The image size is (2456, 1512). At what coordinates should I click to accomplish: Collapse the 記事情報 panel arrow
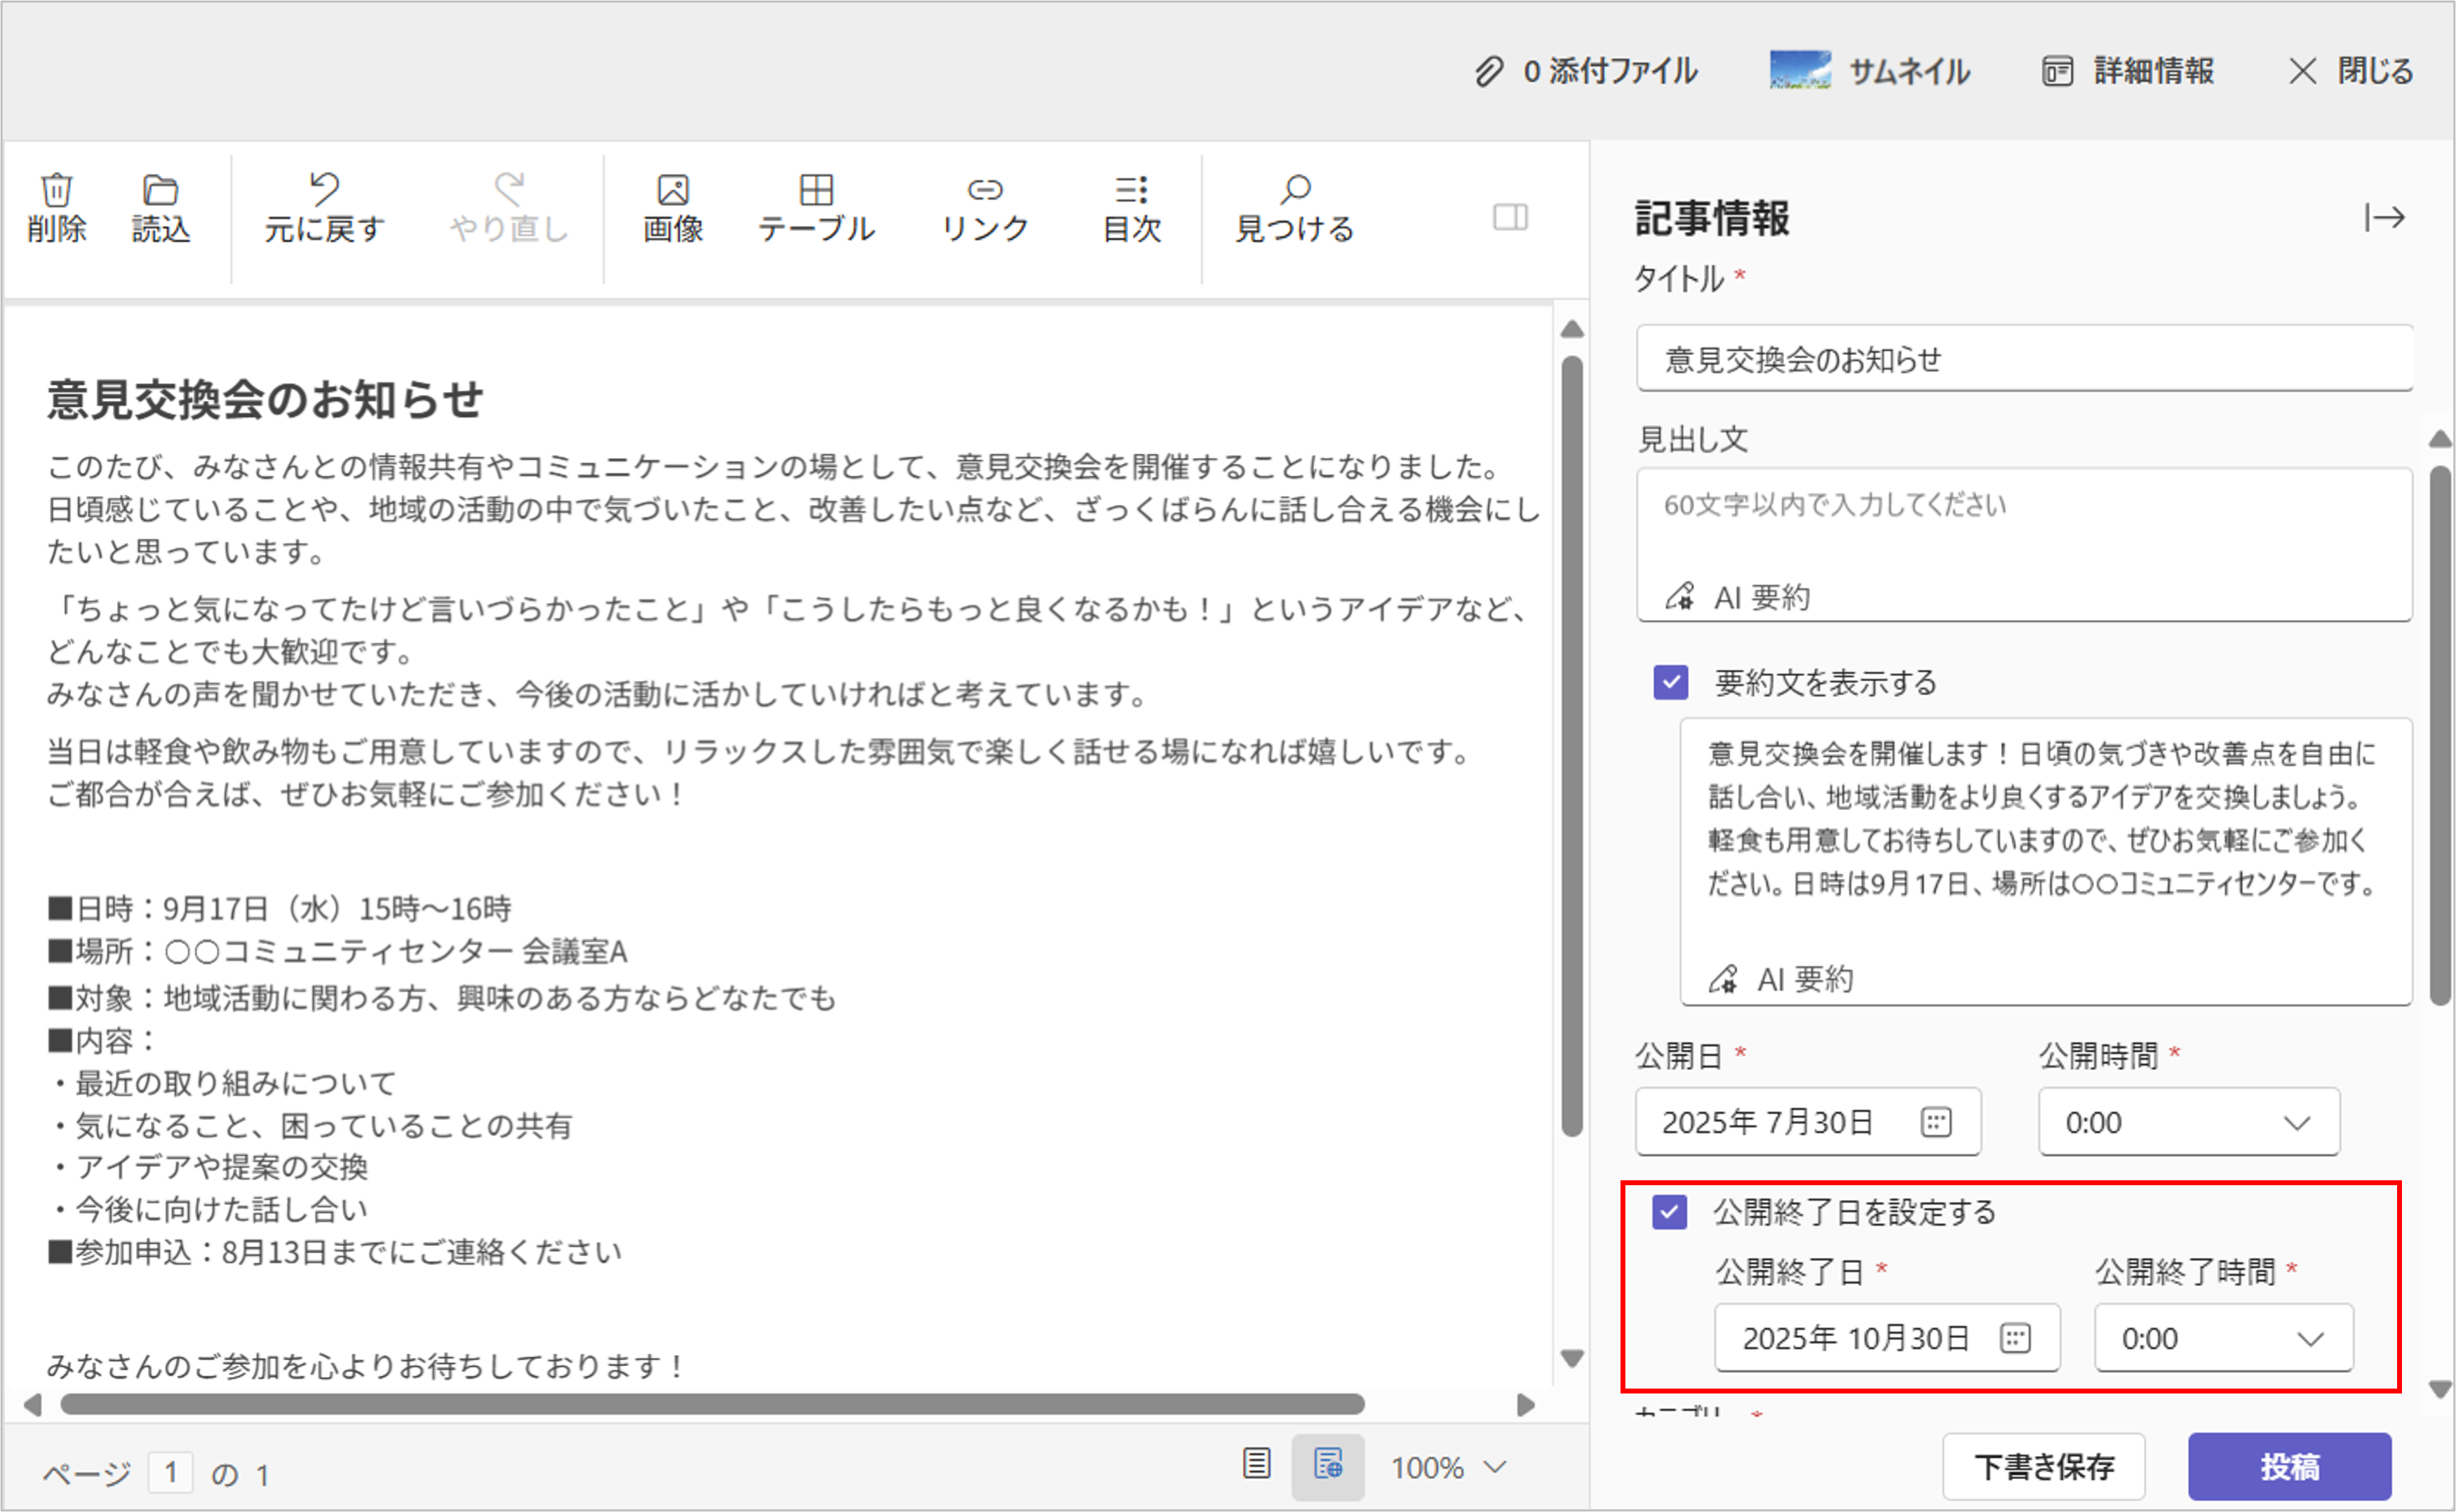pyautogui.click(x=2384, y=217)
